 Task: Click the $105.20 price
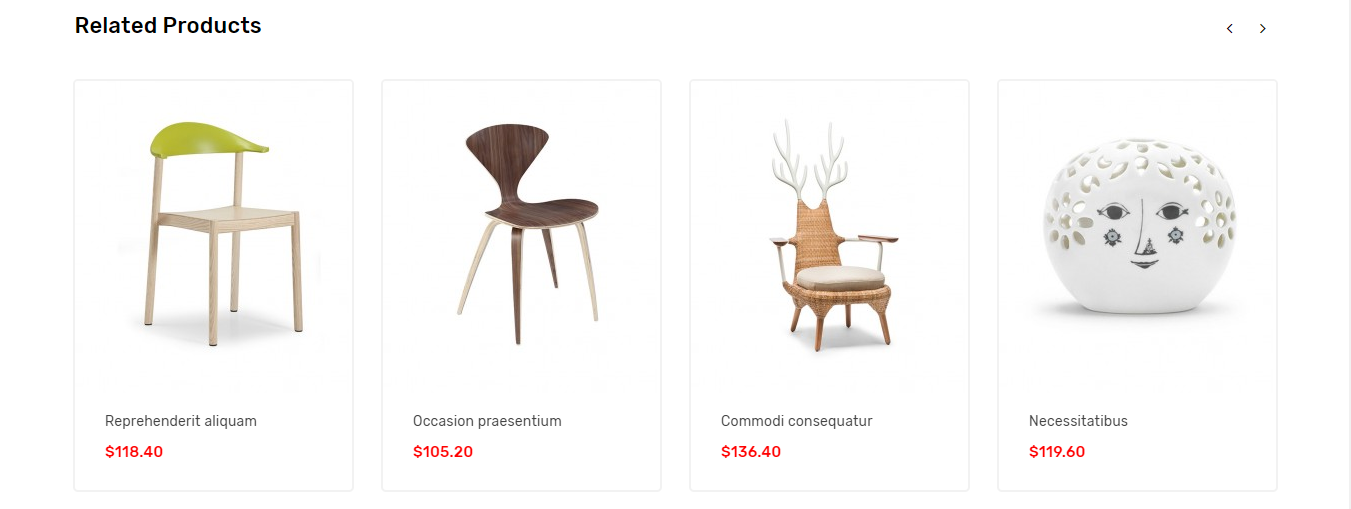coord(443,452)
